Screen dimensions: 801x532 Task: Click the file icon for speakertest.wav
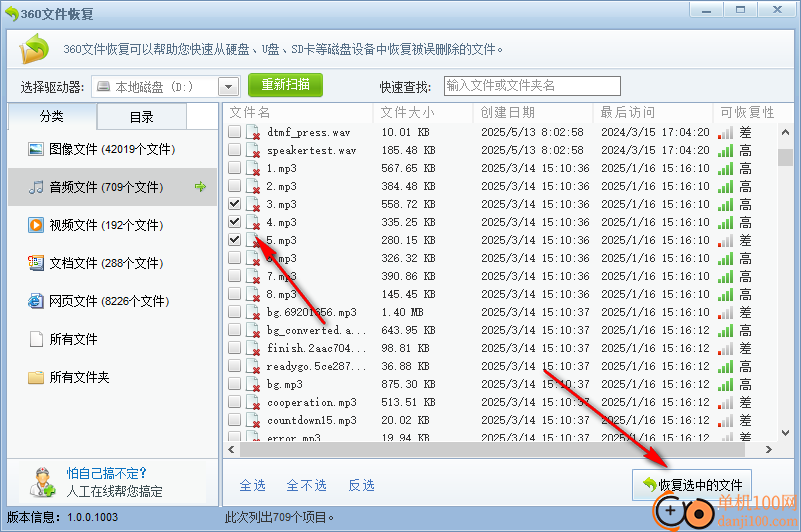pos(253,150)
